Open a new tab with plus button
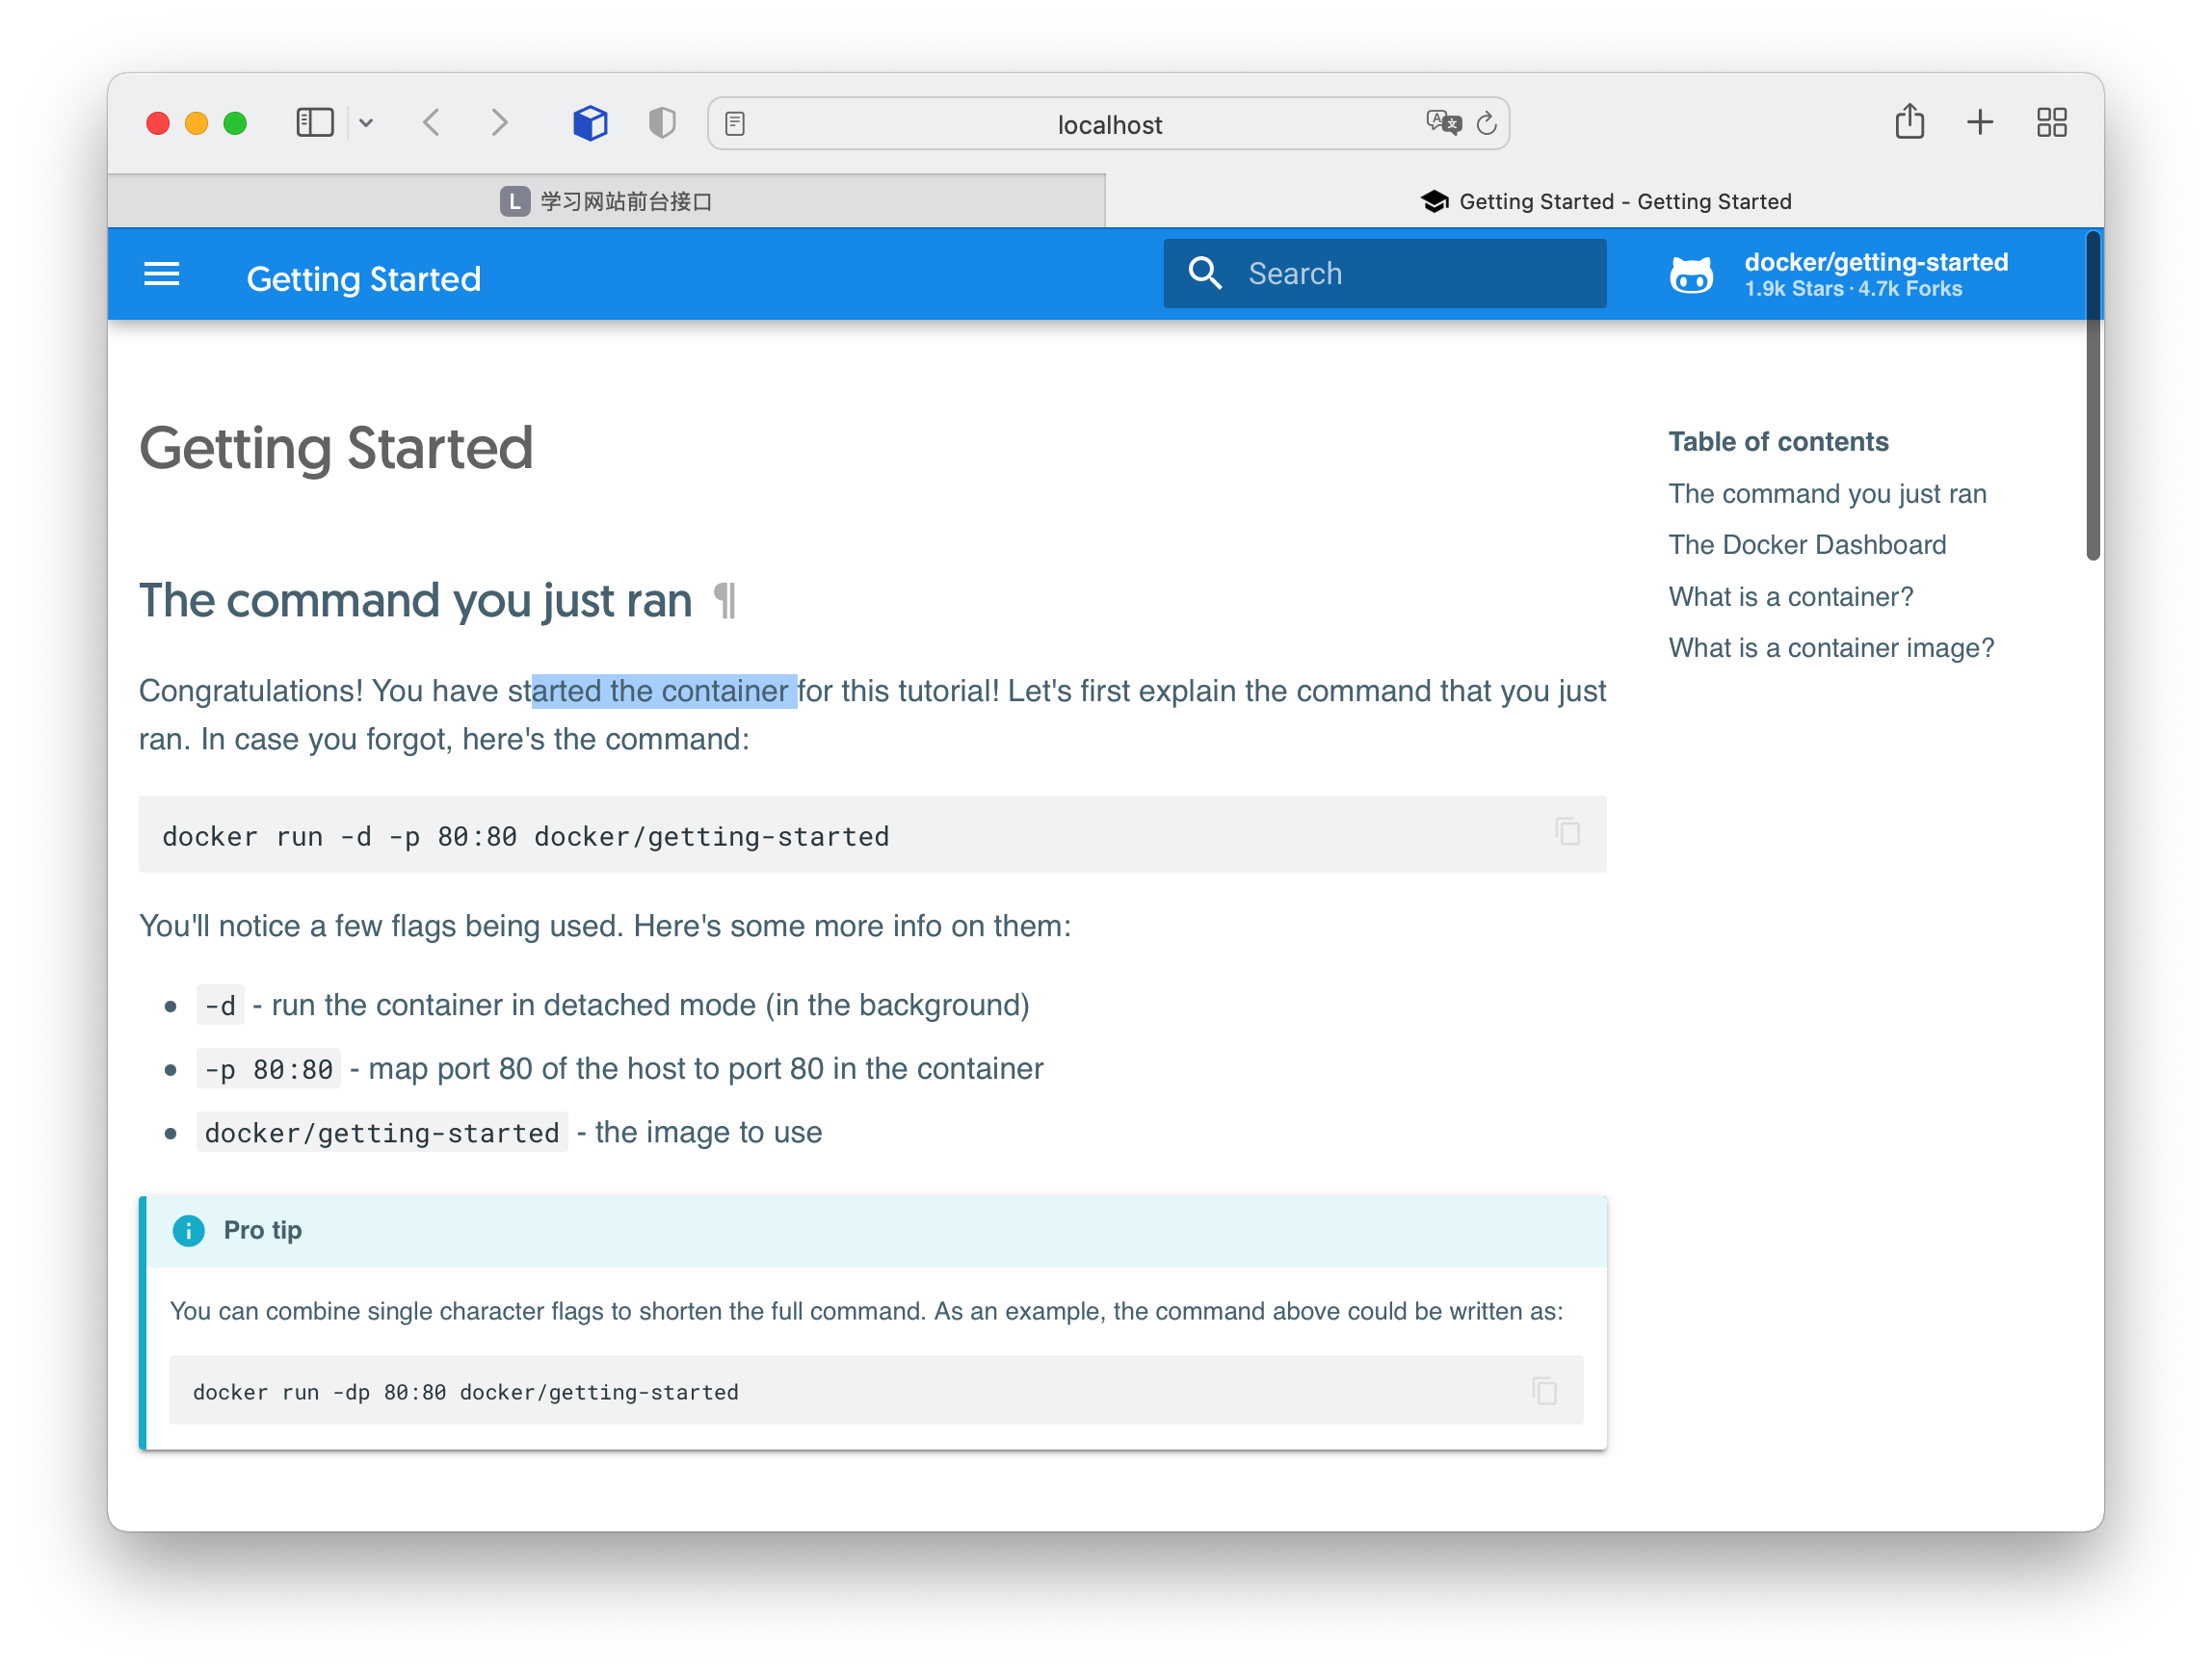Image resolution: width=2212 pixels, height=1674 pixels. point(1979,123)
